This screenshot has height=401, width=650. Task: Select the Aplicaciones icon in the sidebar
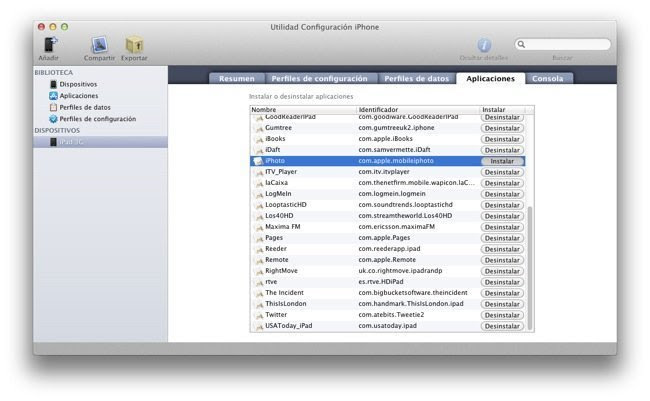point(53,96)
